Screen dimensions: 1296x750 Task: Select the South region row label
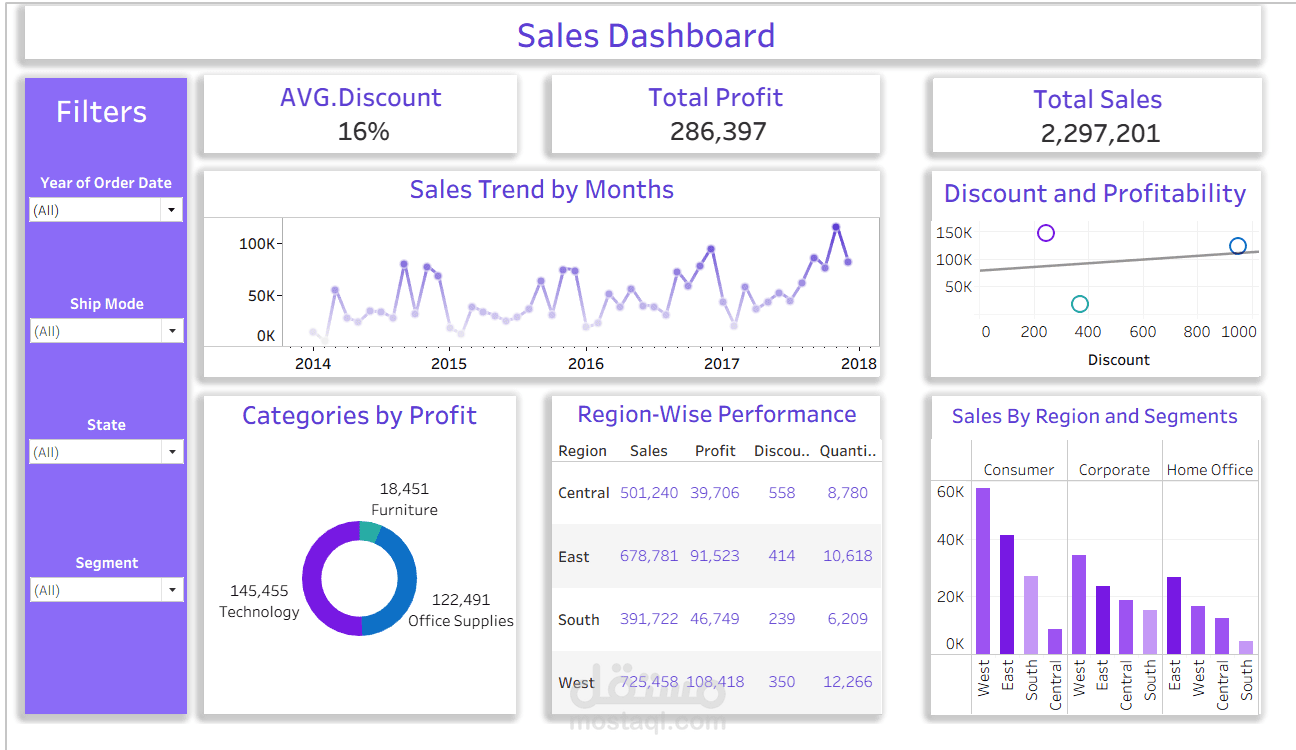click(579, 620)
